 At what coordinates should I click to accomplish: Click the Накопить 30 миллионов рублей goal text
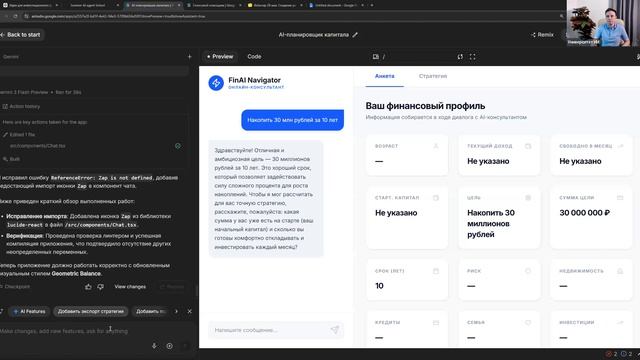491,224
